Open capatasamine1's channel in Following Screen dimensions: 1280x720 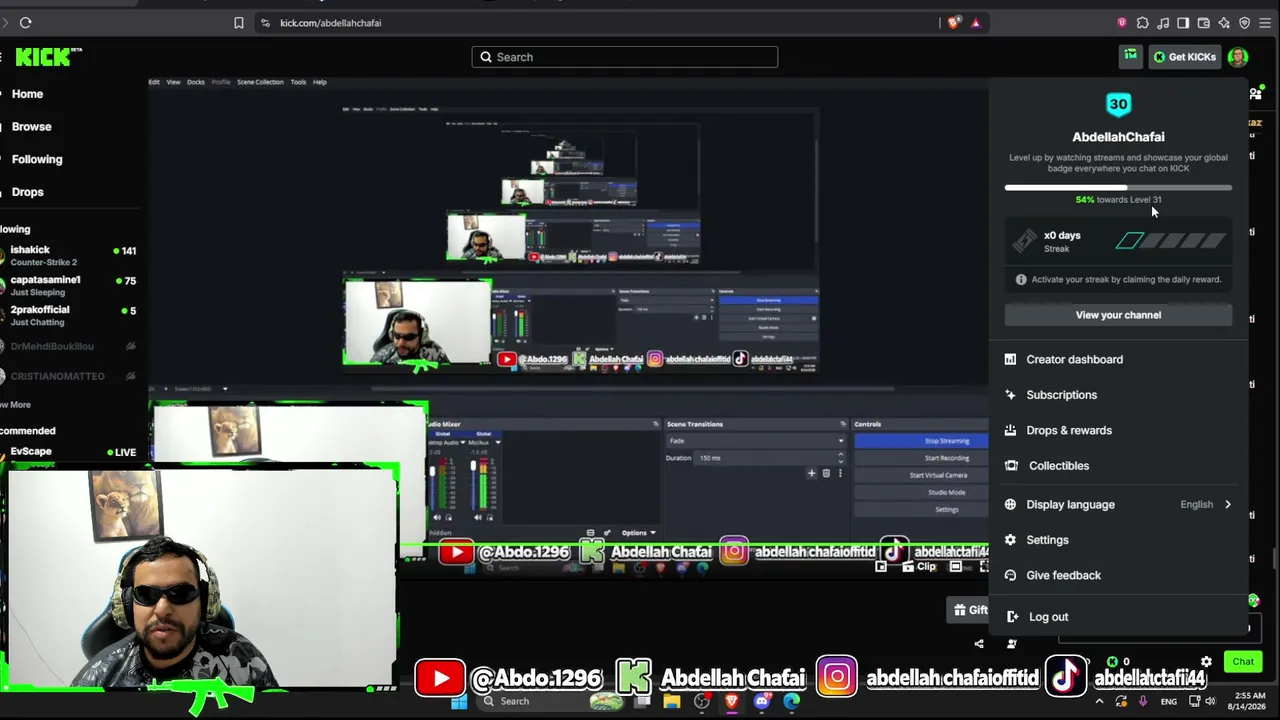pos(69,285)
